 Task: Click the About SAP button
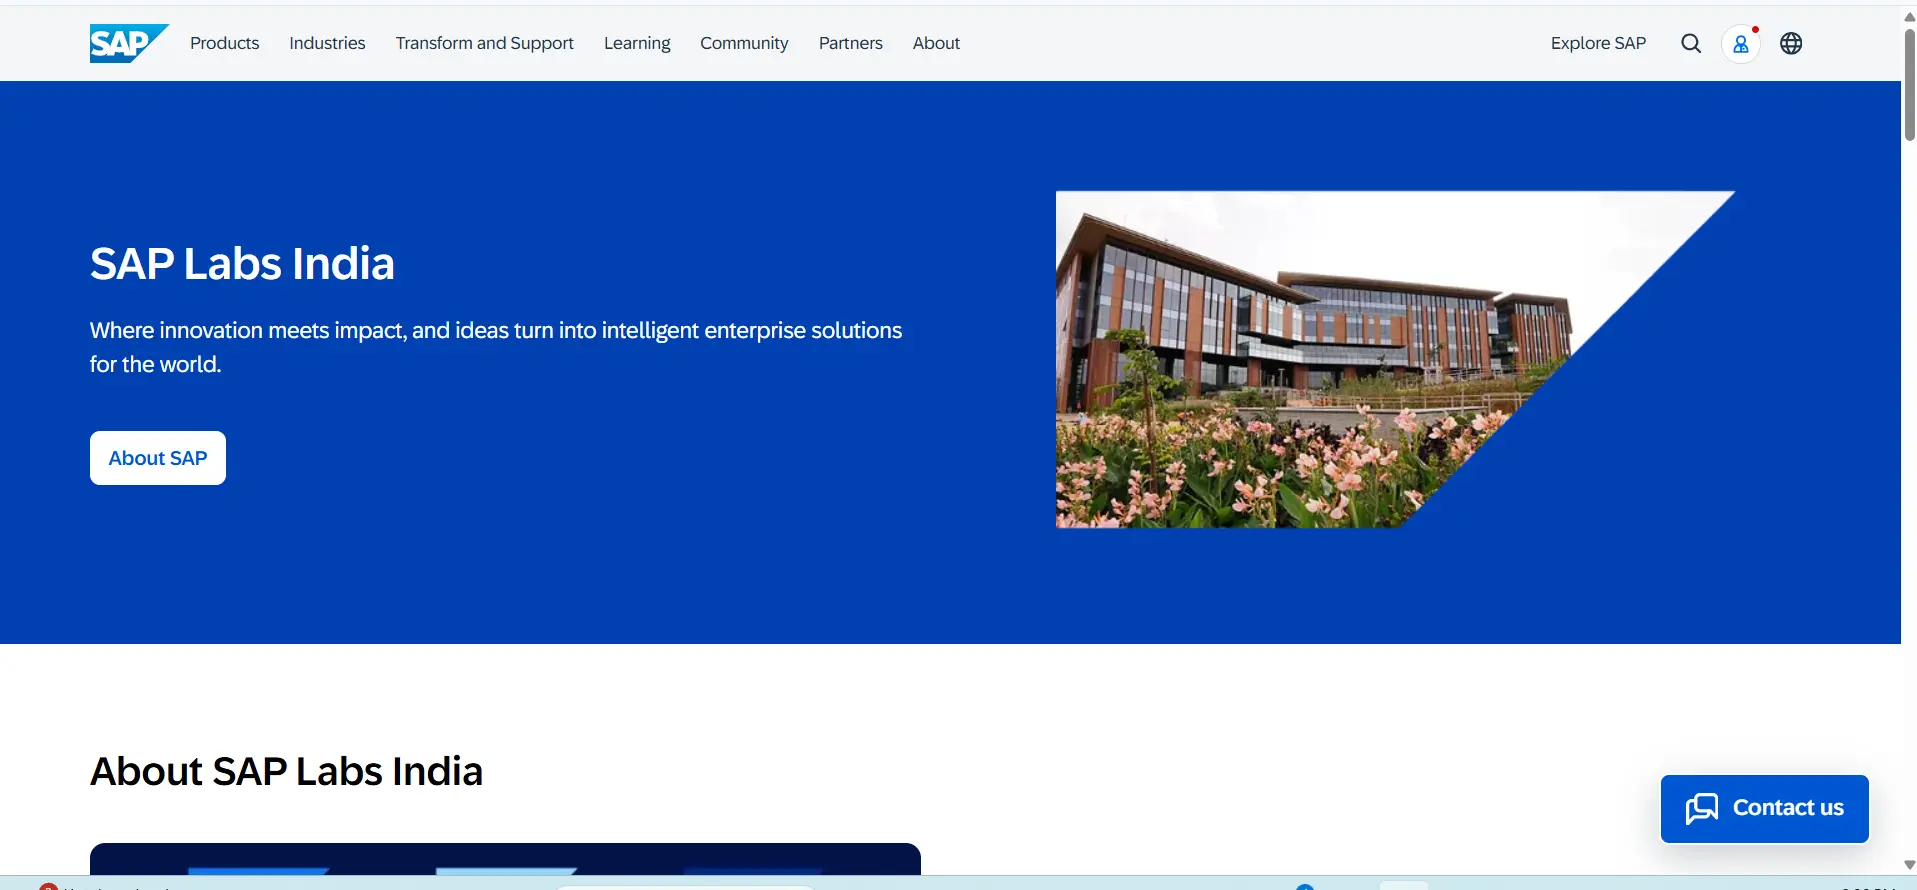pos(158,458)
